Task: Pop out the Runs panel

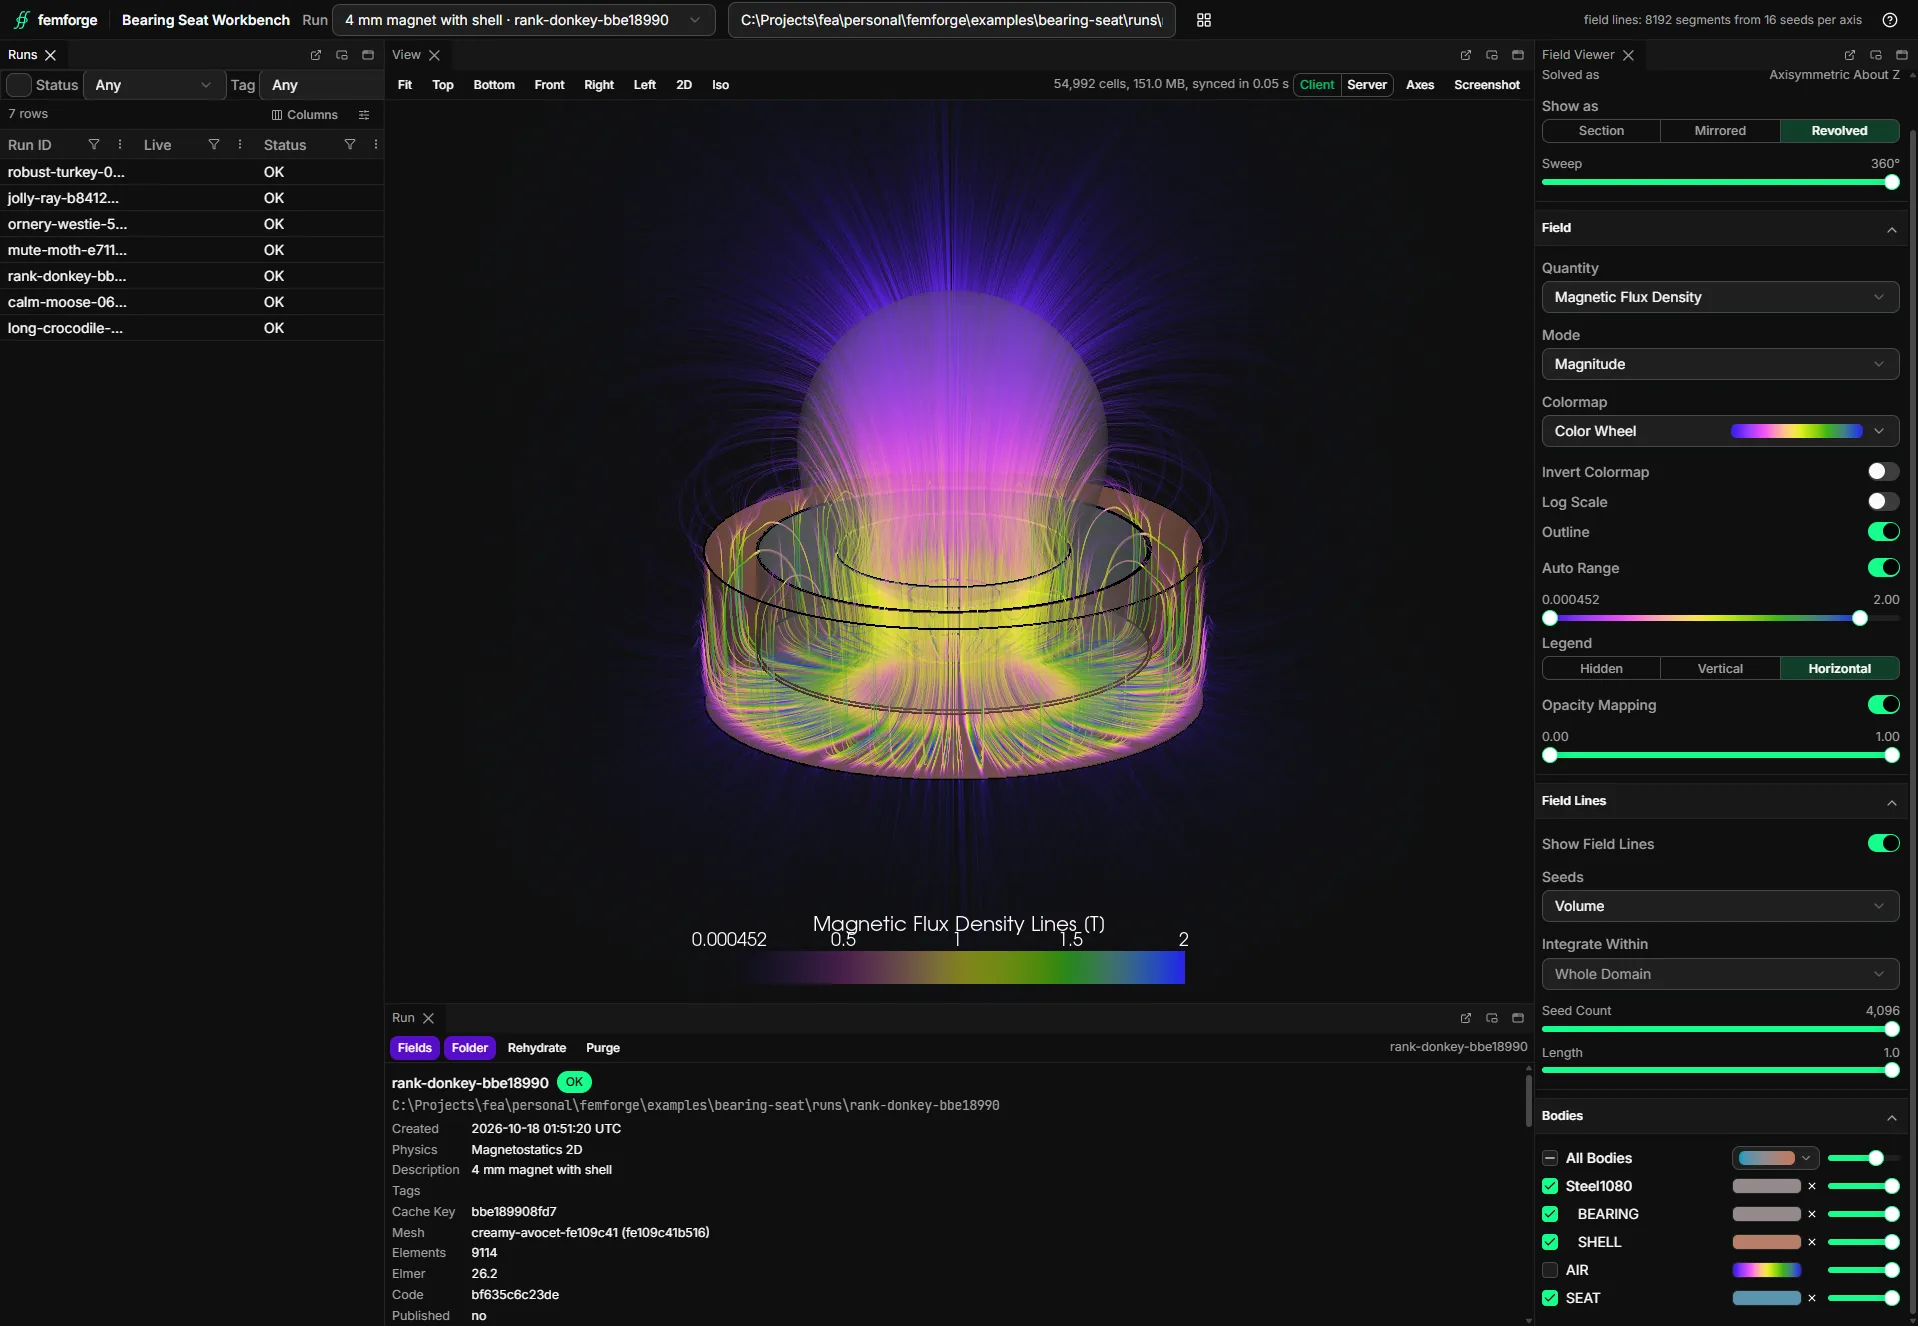Action: pyautogui.click(x=316, y=55)
